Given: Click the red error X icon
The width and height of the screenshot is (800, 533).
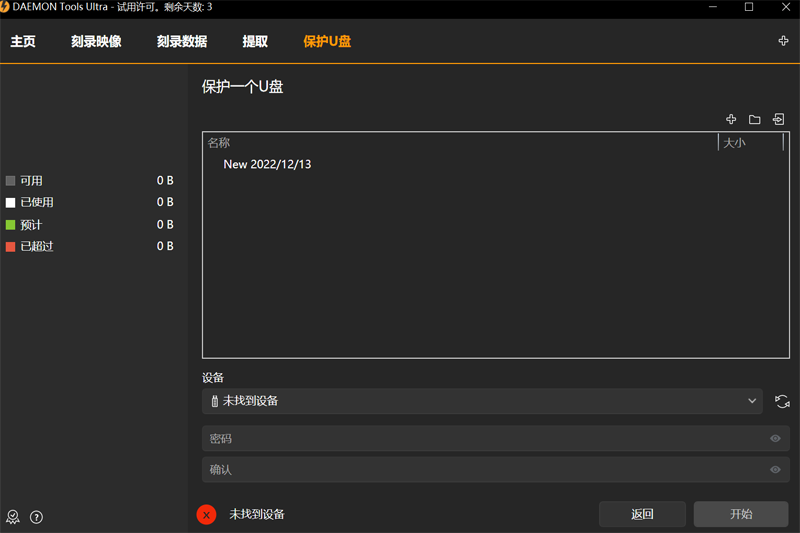Looking at the screenshot, I should (207, 515).
